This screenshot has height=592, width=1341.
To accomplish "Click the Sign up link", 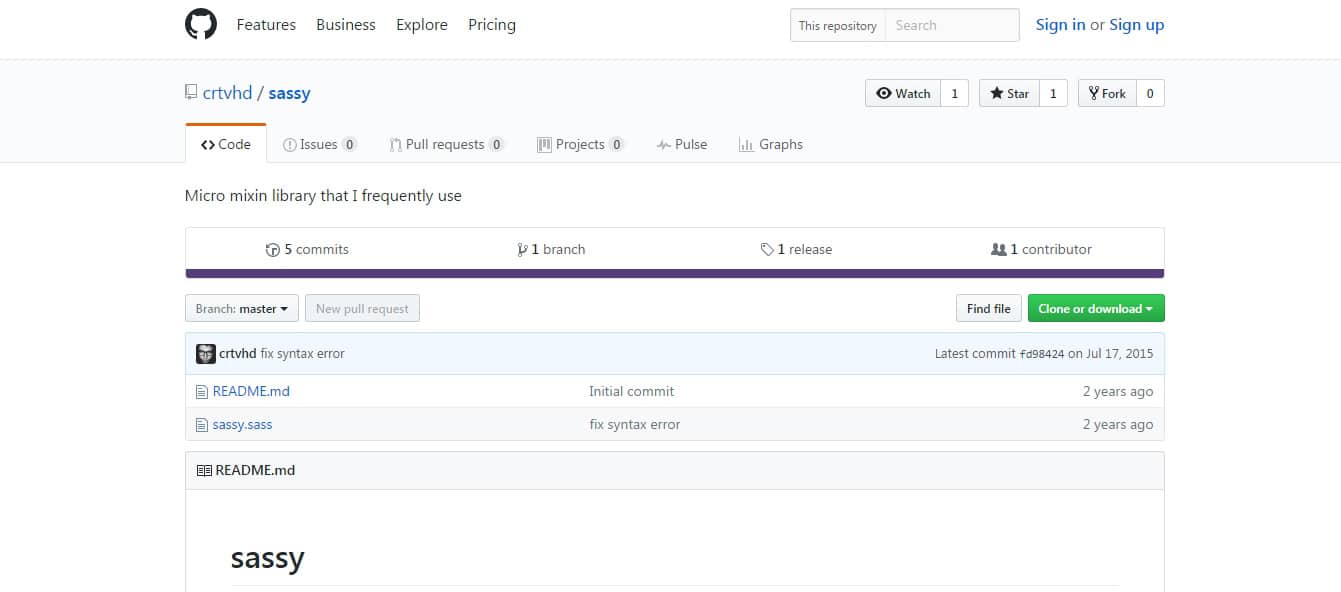I will click(1137, 25).
